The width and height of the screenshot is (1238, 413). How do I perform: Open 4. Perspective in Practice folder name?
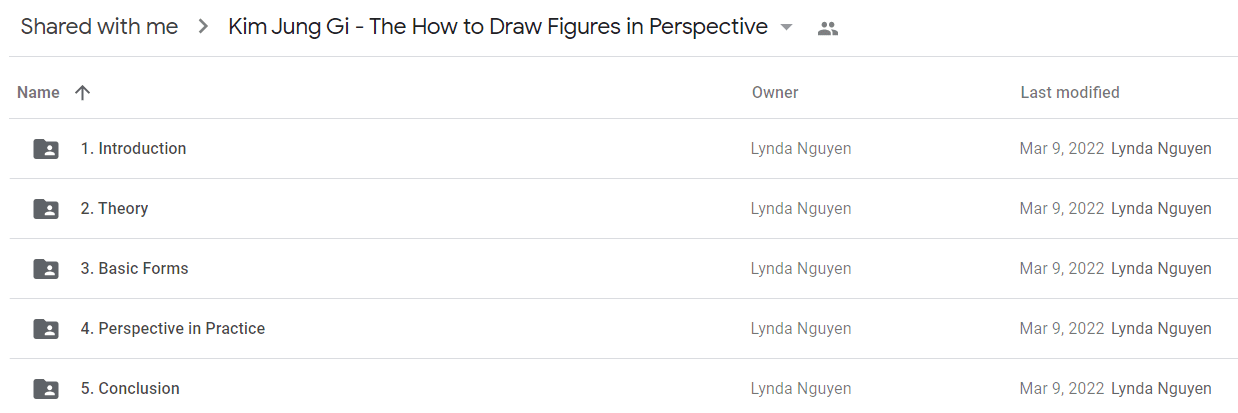pyautogui.click(x=173, y=328)
